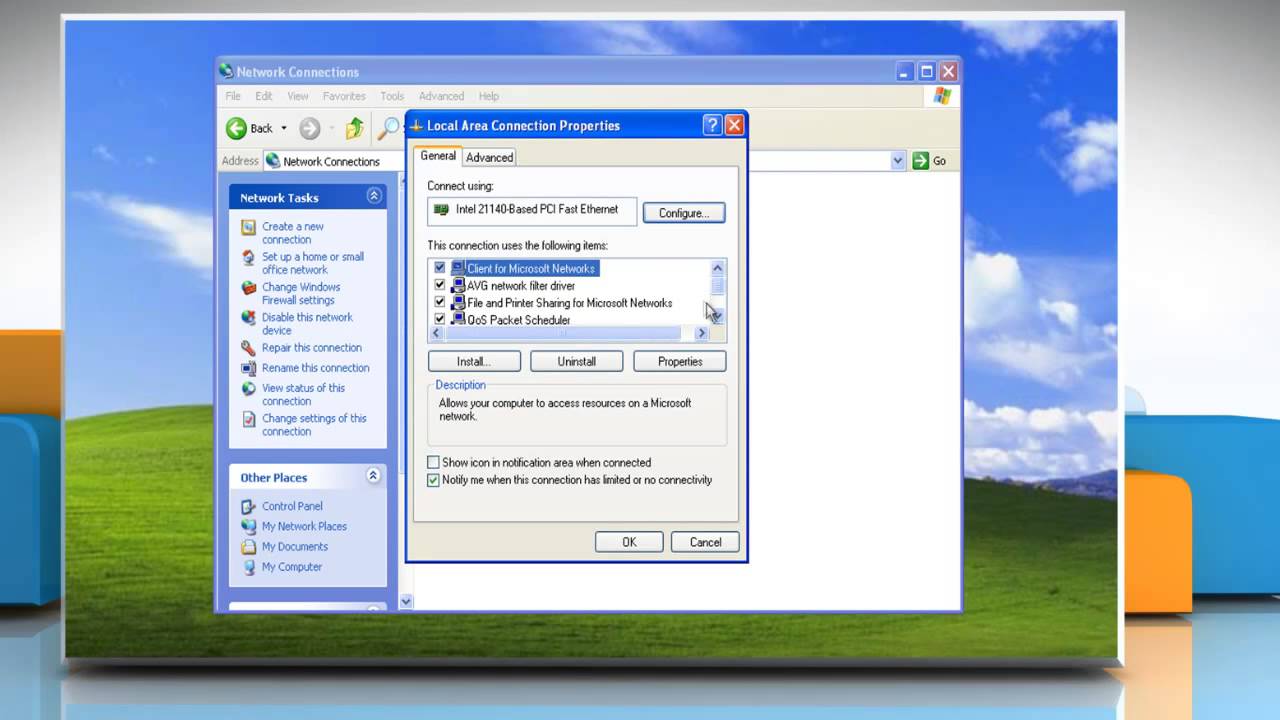The image size is (1280, 720).
Task: Click the Uninstall button
Action: [577, 361]
